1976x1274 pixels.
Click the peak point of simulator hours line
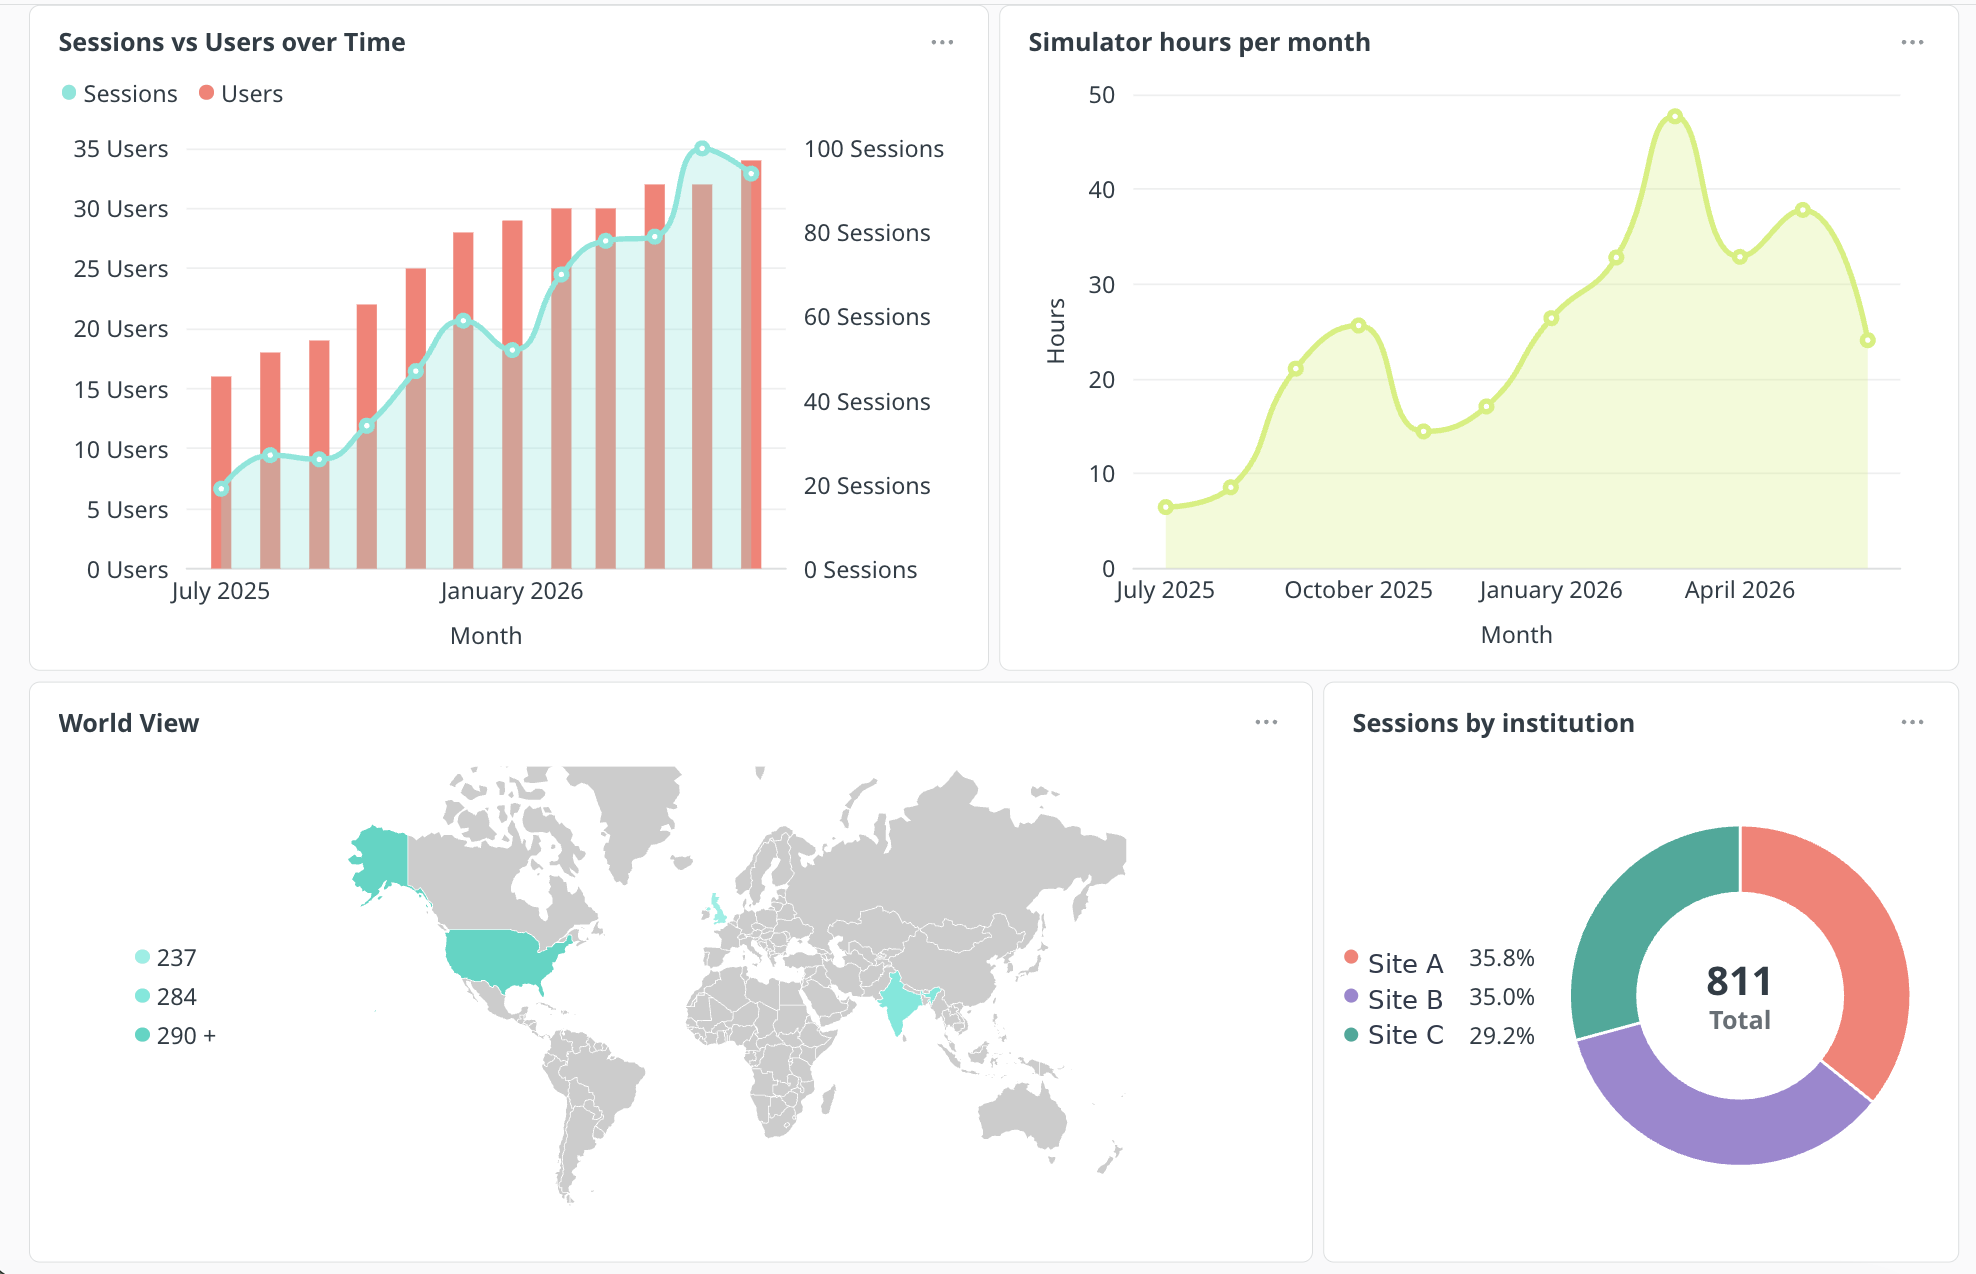coord(1675,117)
